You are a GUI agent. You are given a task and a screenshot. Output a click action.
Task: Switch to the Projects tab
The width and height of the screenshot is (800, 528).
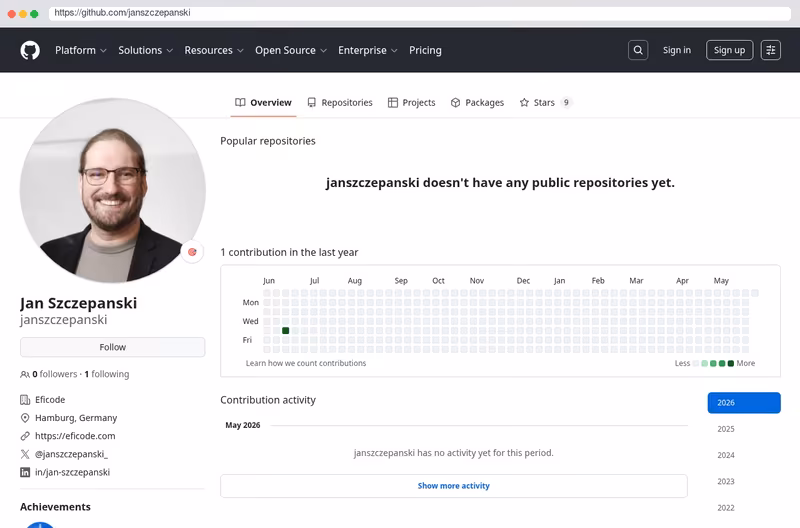coord(411,103)
